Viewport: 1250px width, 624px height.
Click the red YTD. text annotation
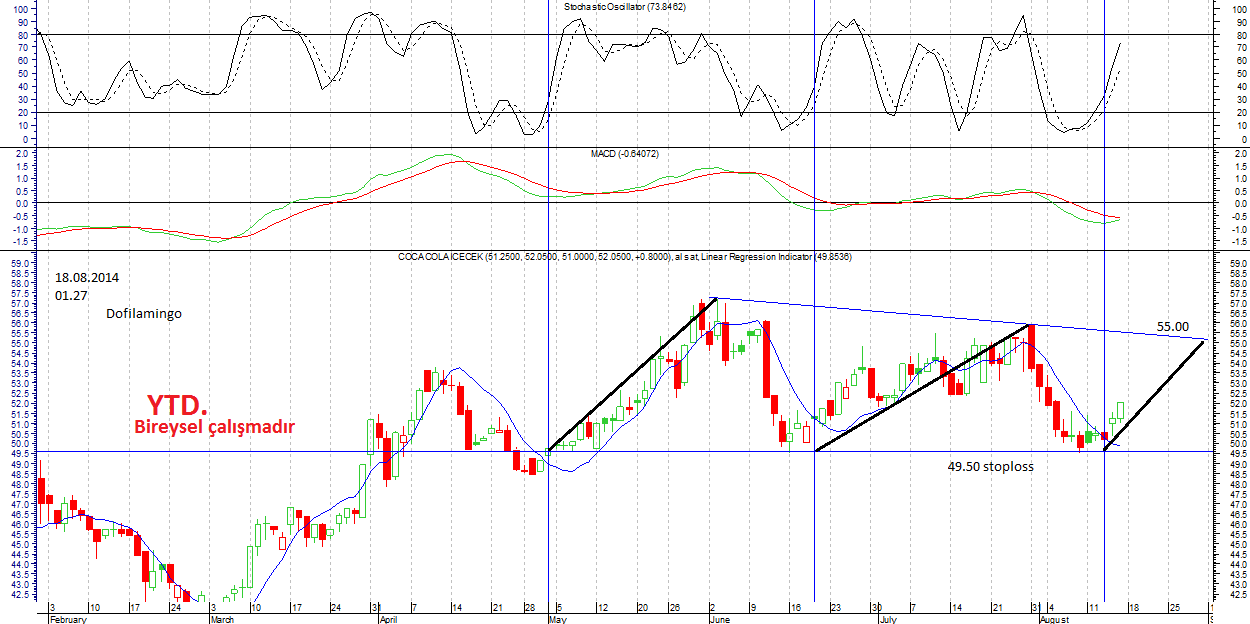[178, 405]
